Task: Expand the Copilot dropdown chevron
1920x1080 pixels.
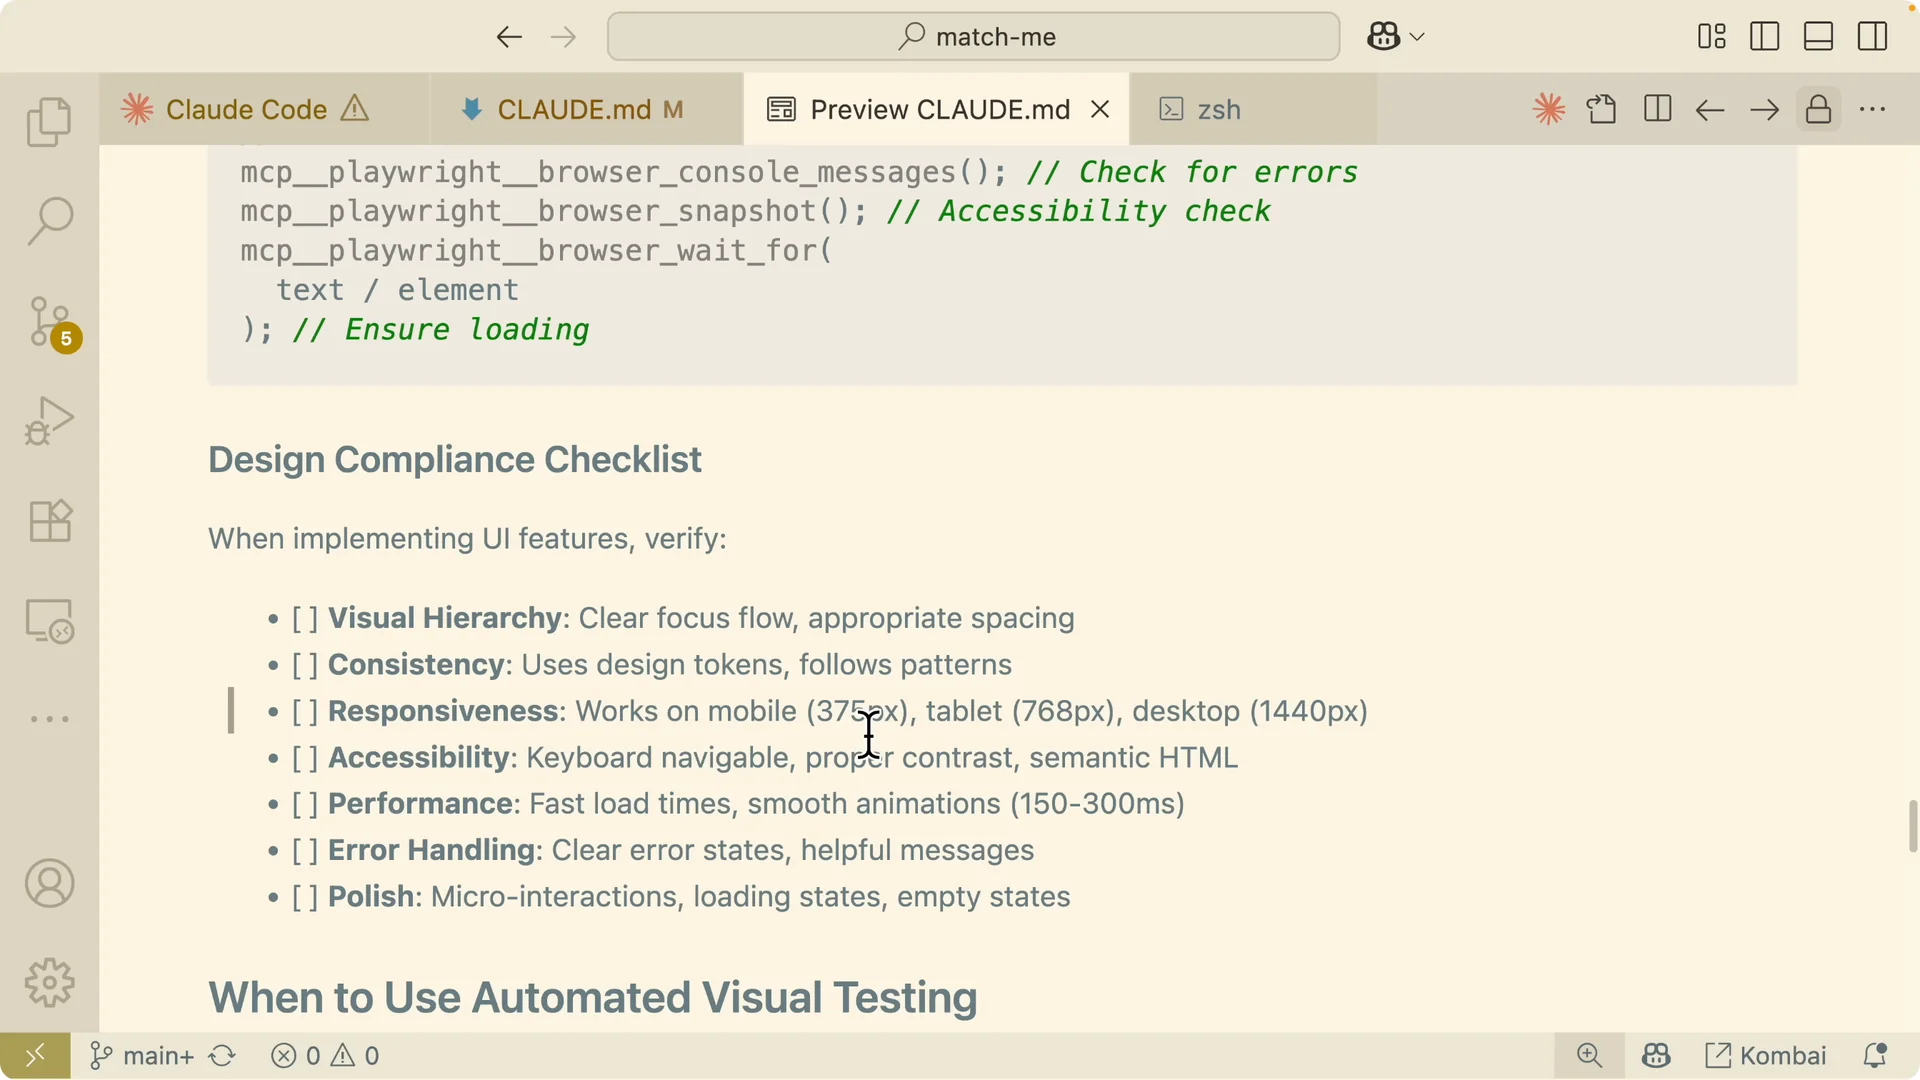Action: coord(1417,37)
